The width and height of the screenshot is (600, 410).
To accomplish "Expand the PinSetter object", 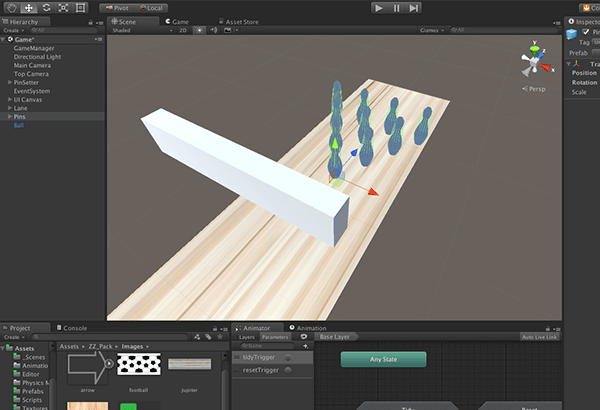I will (x=10, y=82).
